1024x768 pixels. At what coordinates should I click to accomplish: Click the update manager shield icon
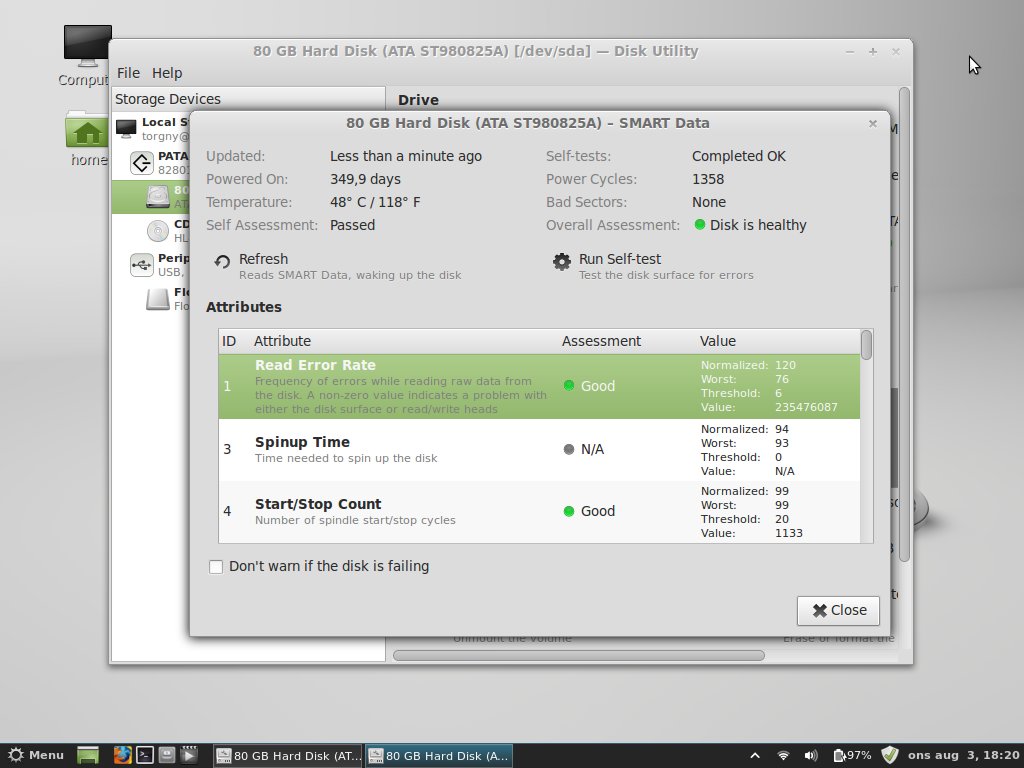(889, 756)
